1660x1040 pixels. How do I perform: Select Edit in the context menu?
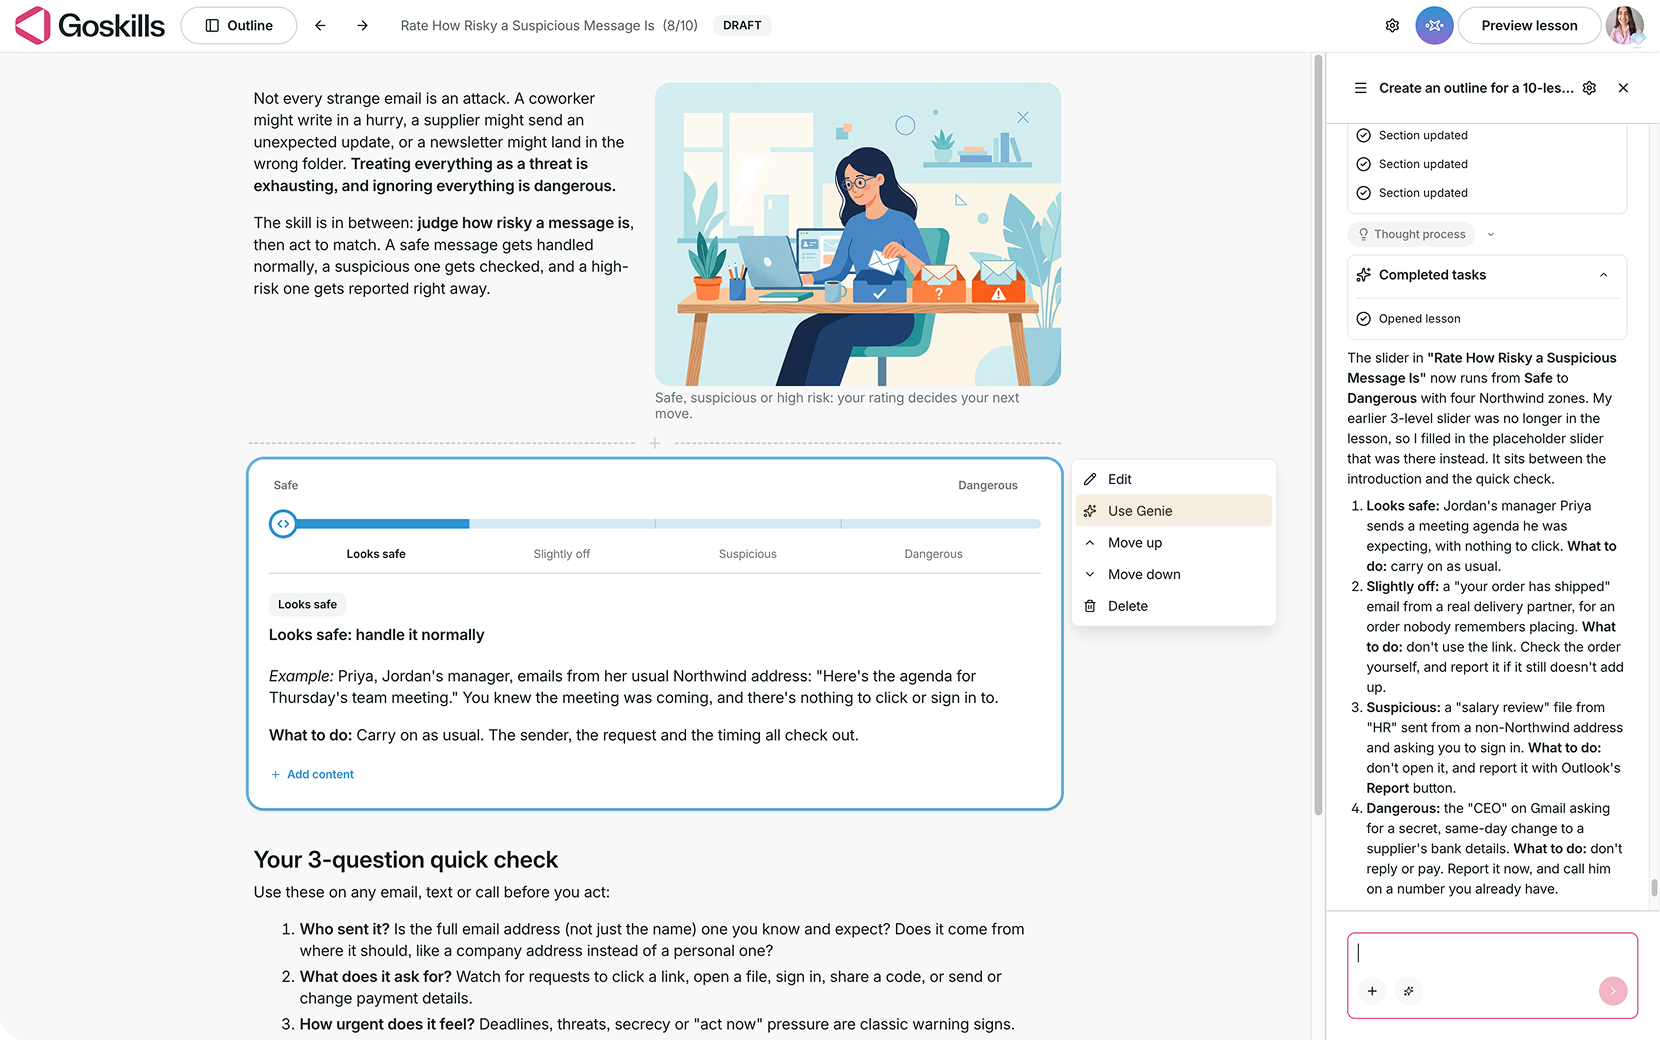point(1173,479)
